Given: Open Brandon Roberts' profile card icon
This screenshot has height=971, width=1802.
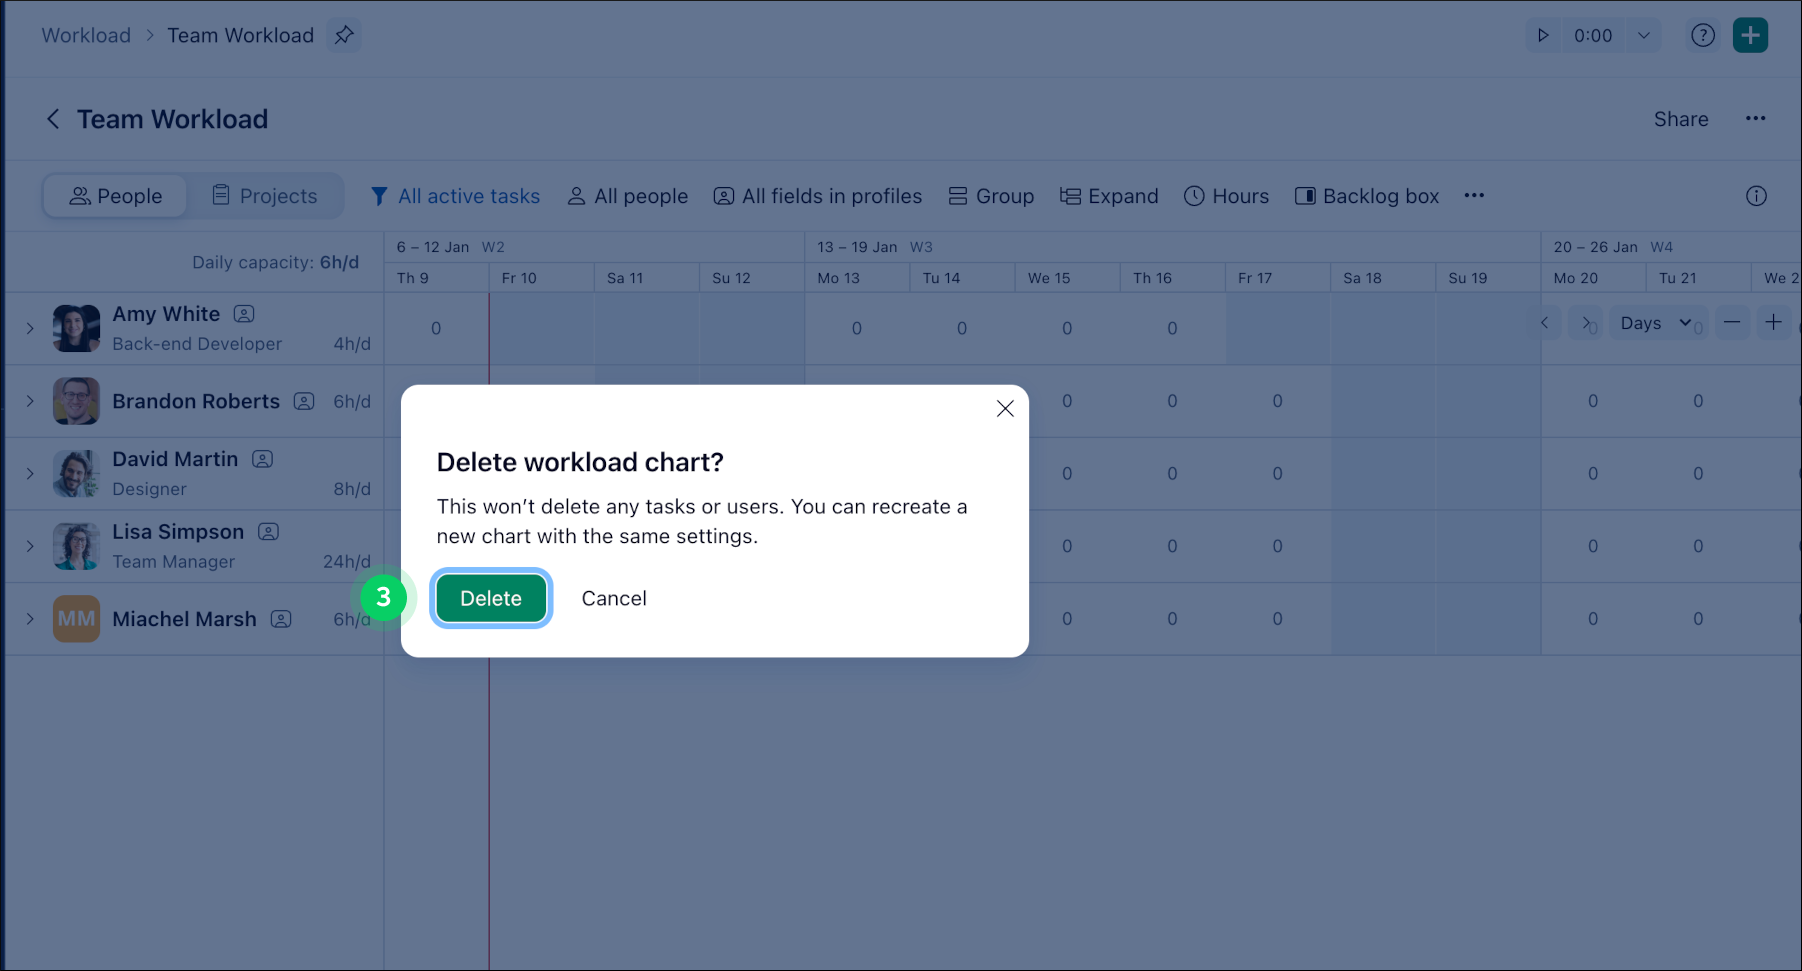Looking at the screenshot, I should (x=304, y=401).
